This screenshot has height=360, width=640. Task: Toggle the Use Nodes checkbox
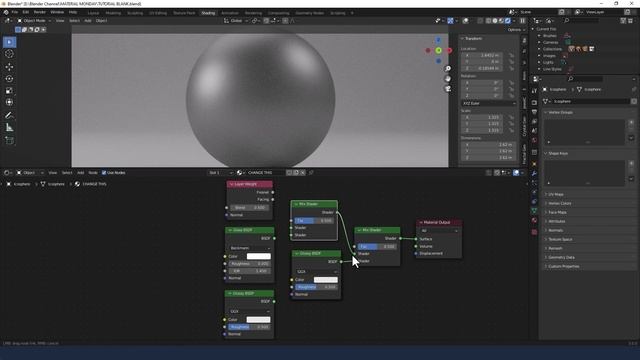tap(104, 173)
